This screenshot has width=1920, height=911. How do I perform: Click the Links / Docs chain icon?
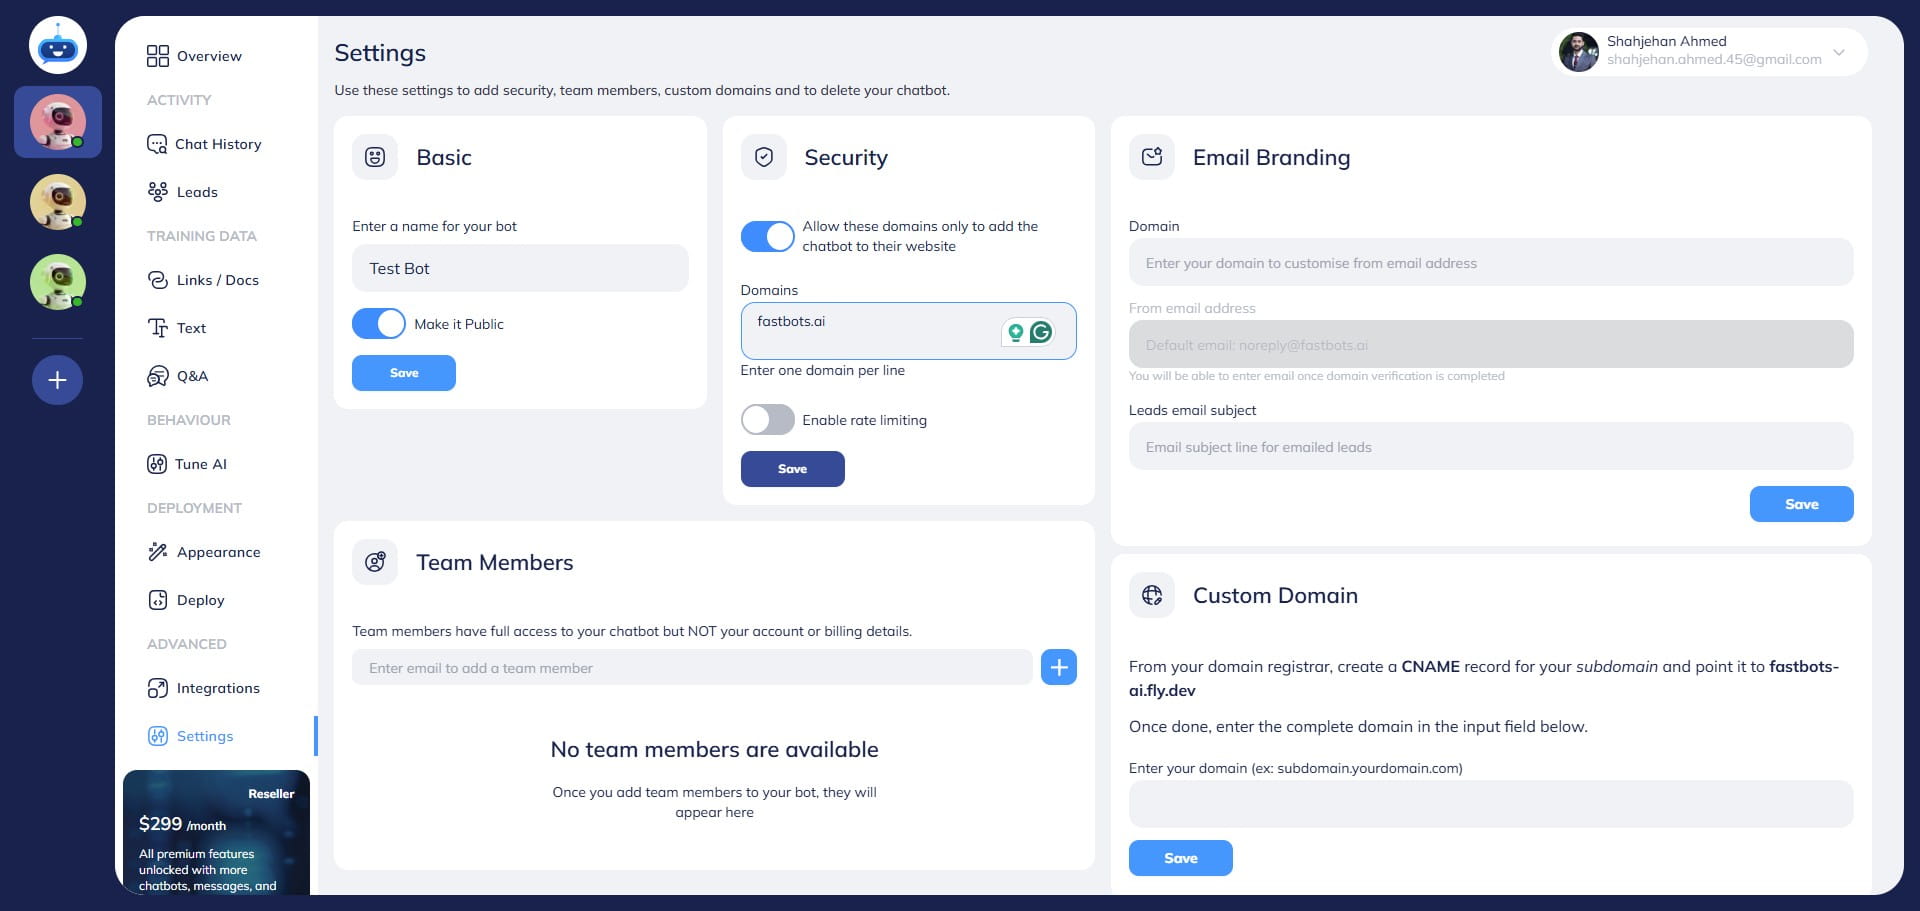coord(158,280)
